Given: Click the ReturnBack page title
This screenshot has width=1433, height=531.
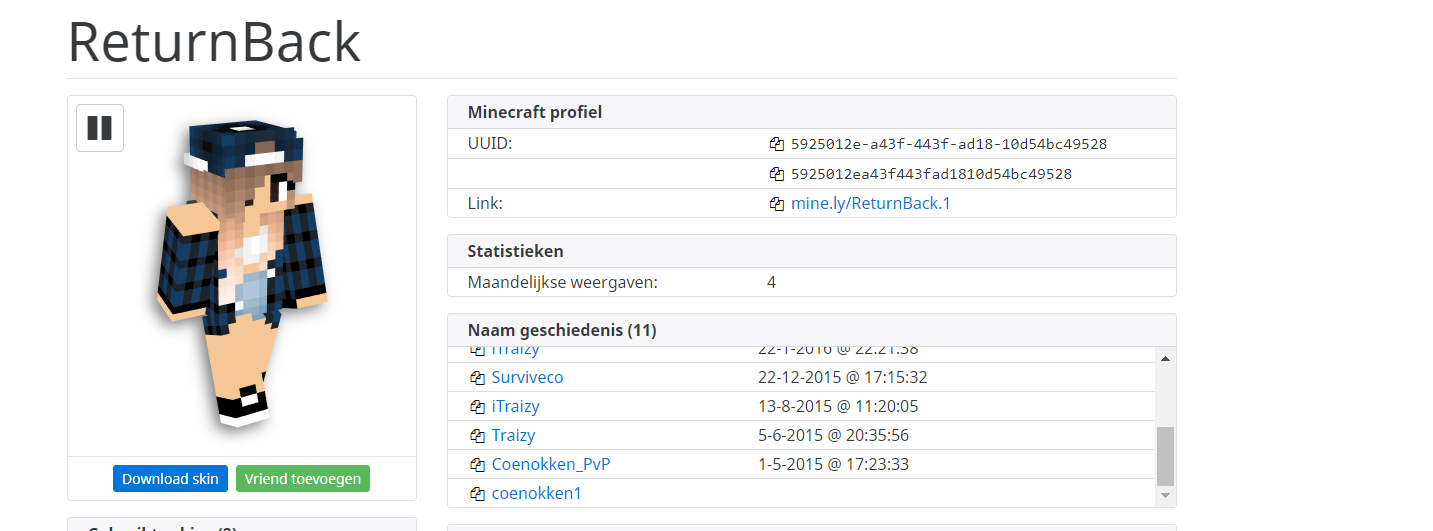Looking at the screenshot, I should 214,42.
